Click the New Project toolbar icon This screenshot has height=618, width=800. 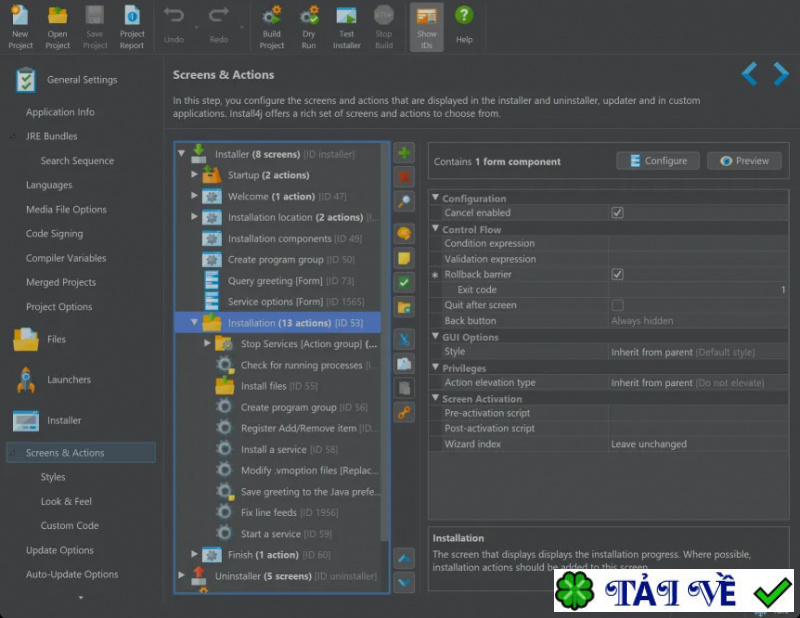point(20,26)
